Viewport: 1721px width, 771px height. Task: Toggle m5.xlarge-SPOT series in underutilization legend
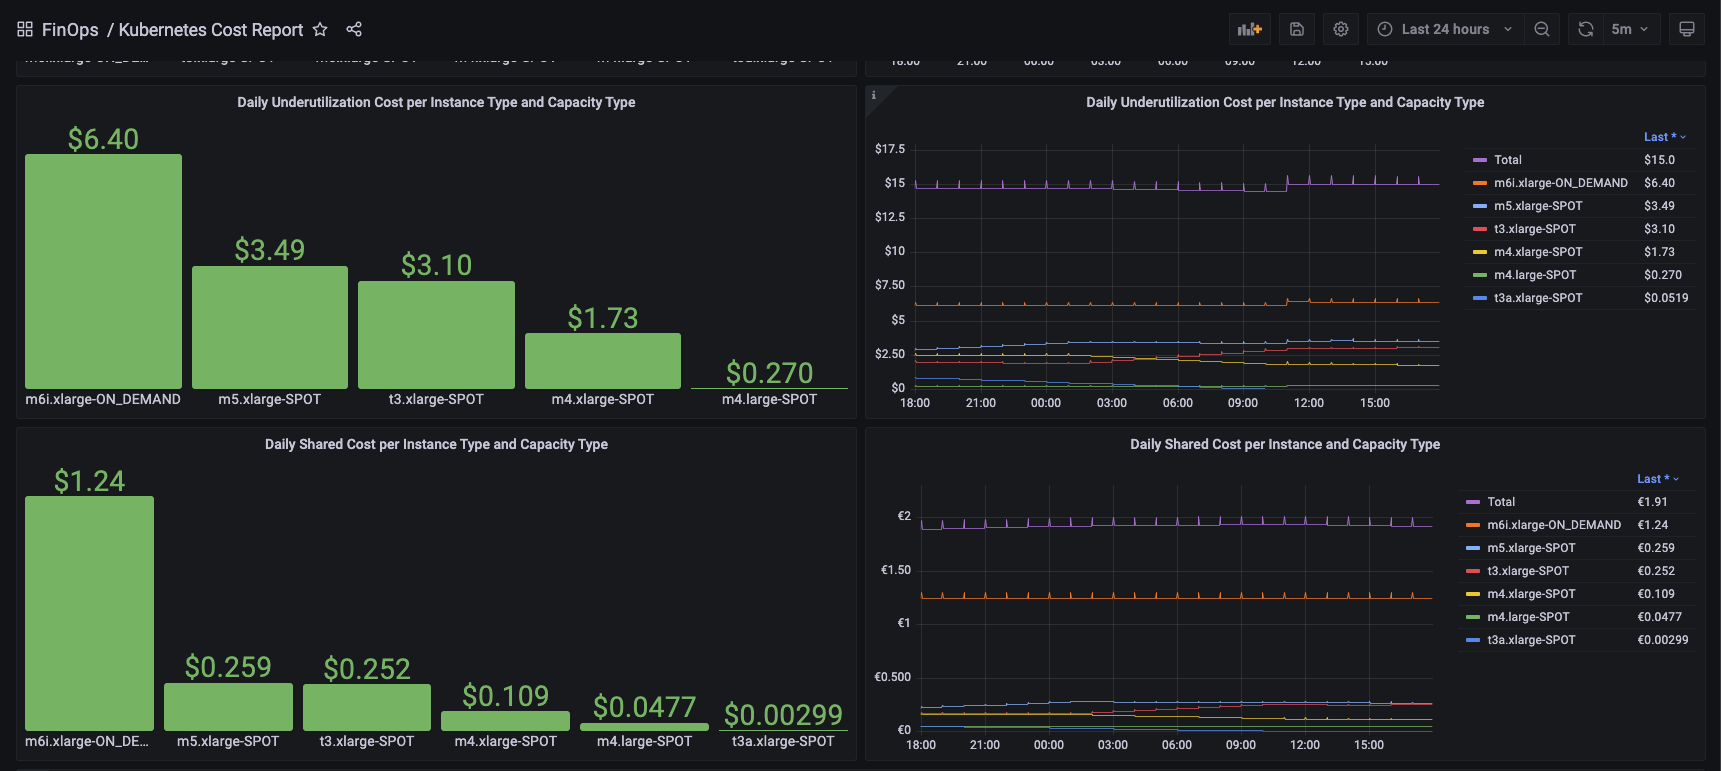point(1538,206)
